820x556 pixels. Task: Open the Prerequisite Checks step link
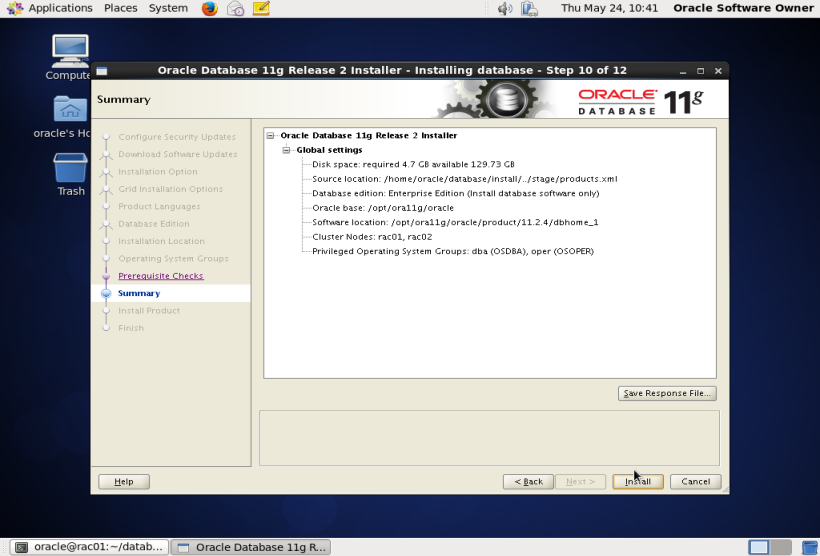click(x=161, y=276)
